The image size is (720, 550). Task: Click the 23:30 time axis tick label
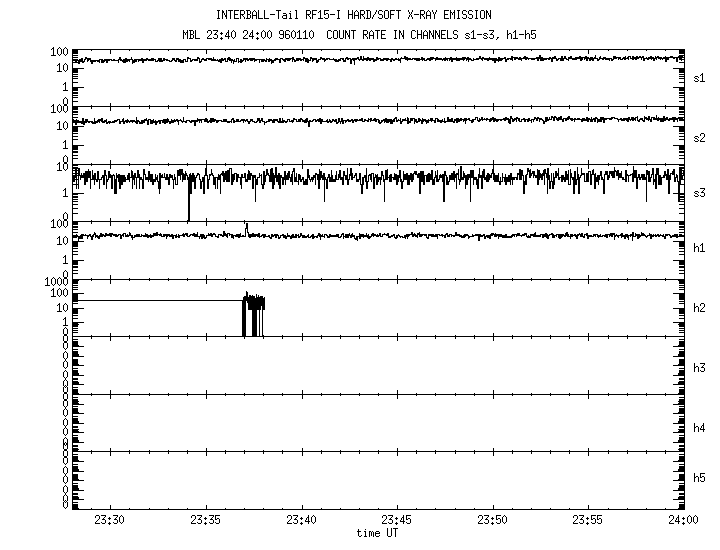(x=110, y=520)
